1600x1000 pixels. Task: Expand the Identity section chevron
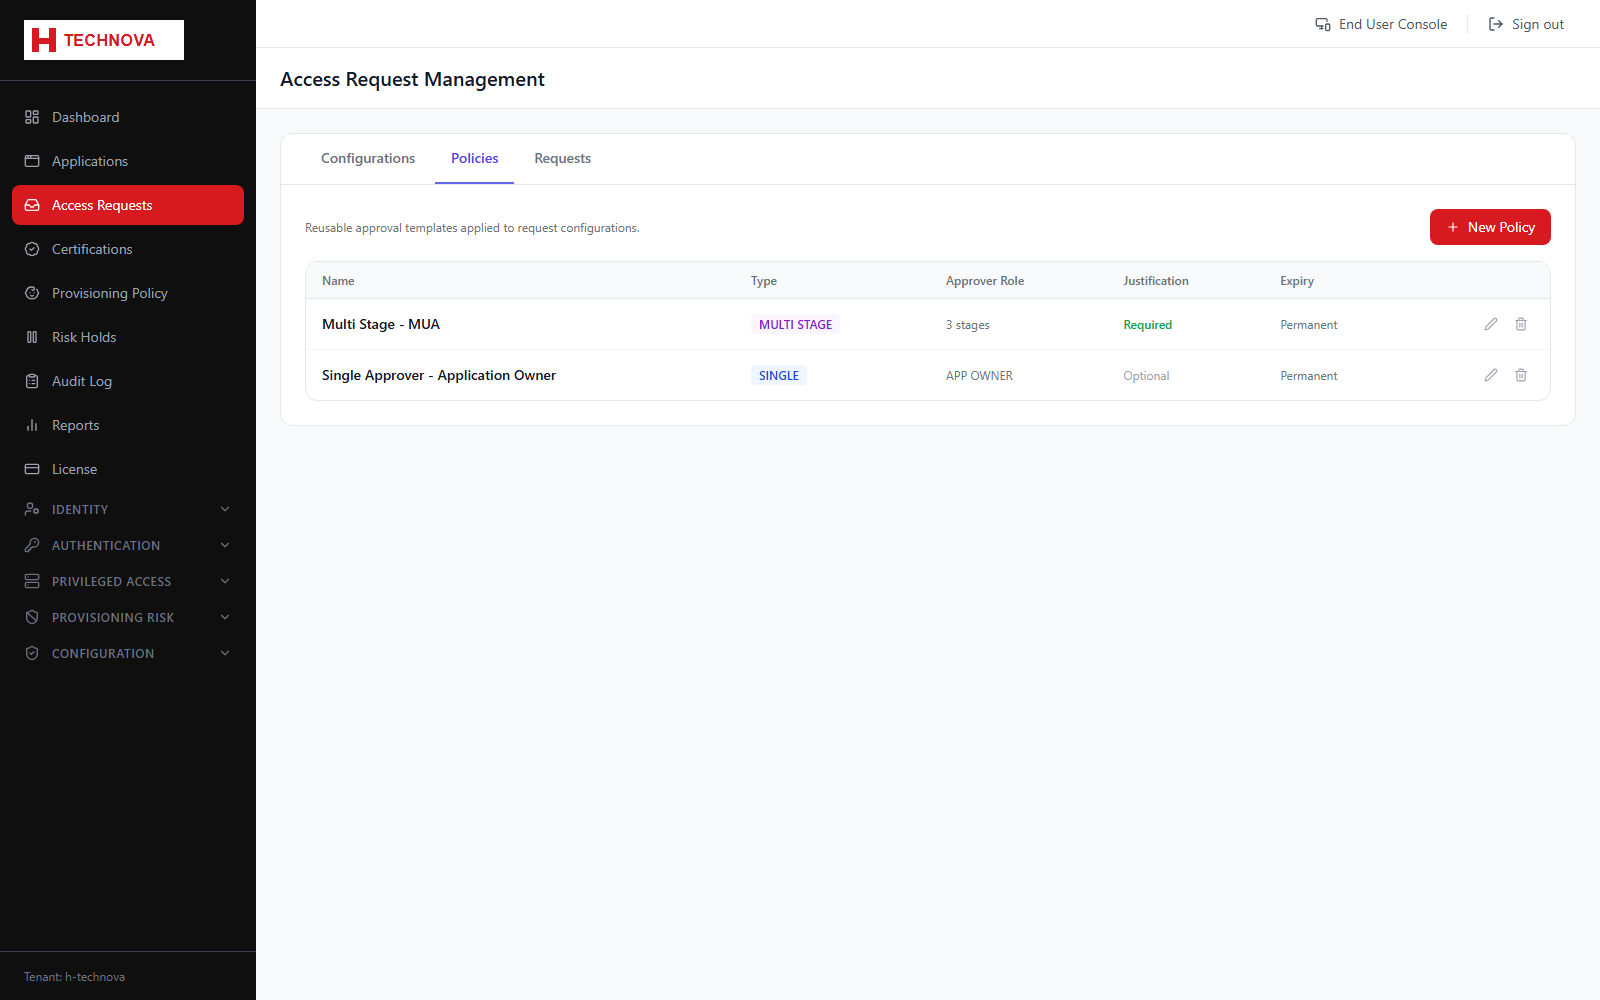225,509
